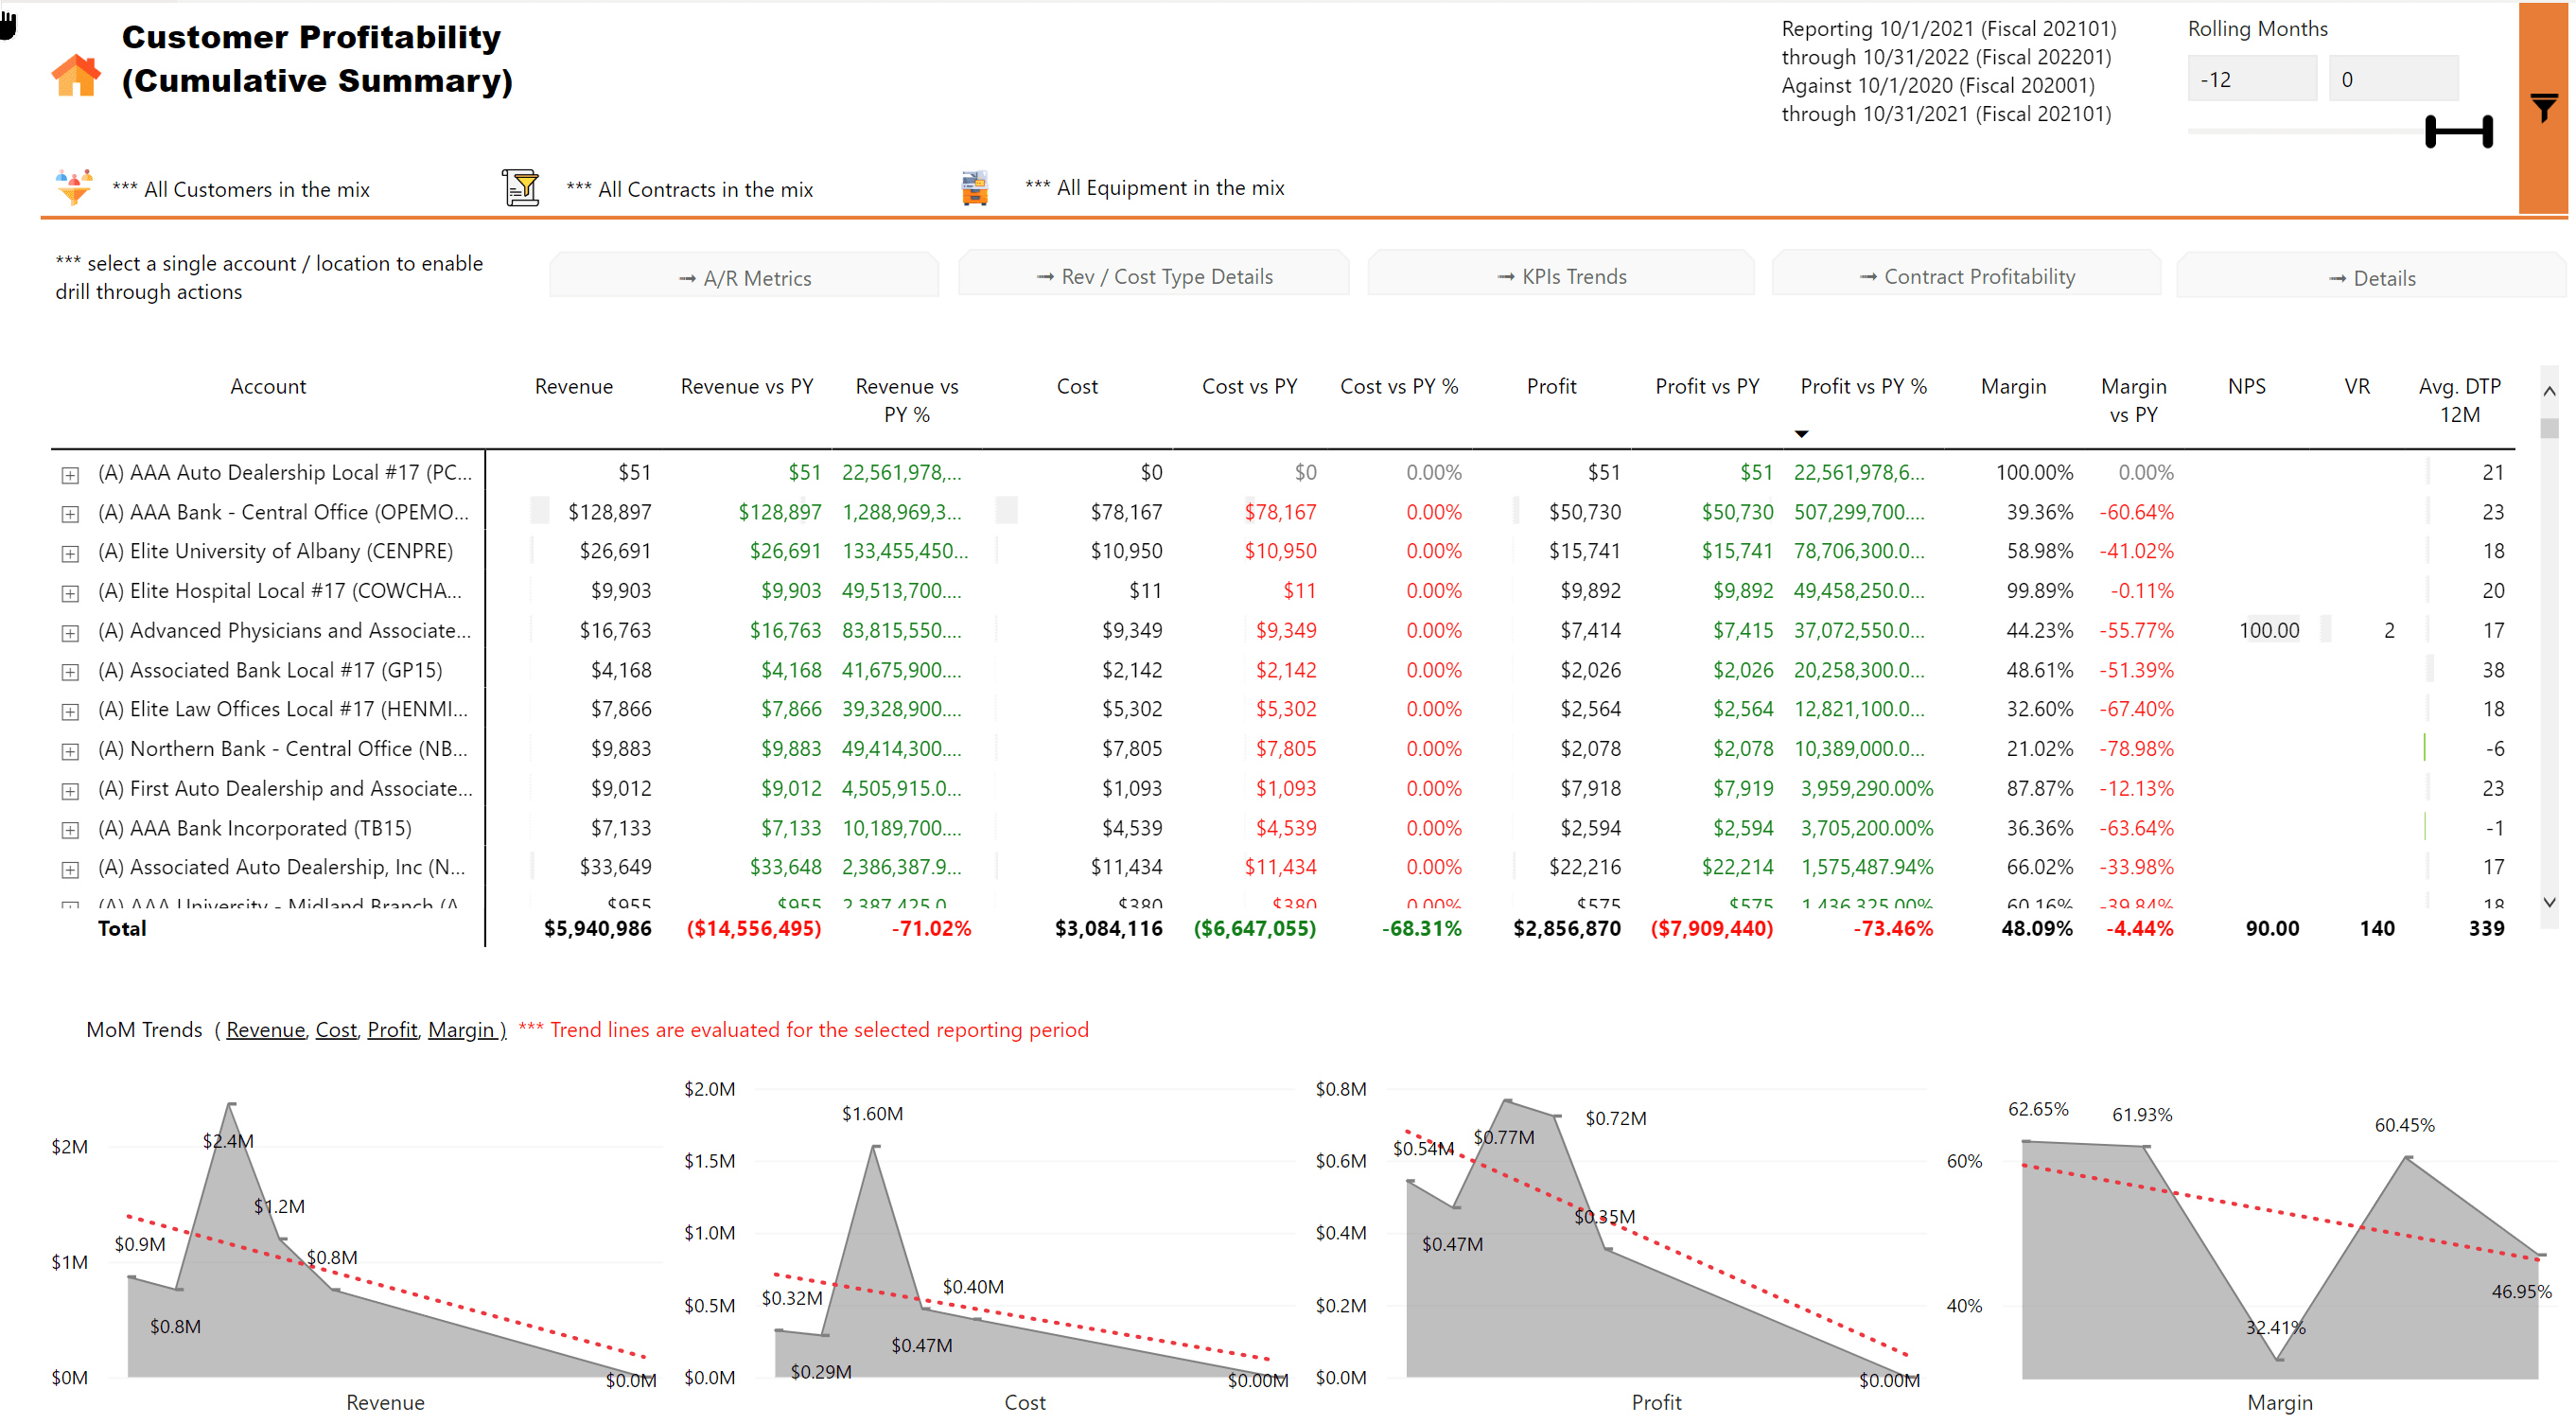The width and height of the screenshot is (2576, 1424).
Task: Click the scrollbar down arrow on the table
Action: click(x=2551, y=901)
